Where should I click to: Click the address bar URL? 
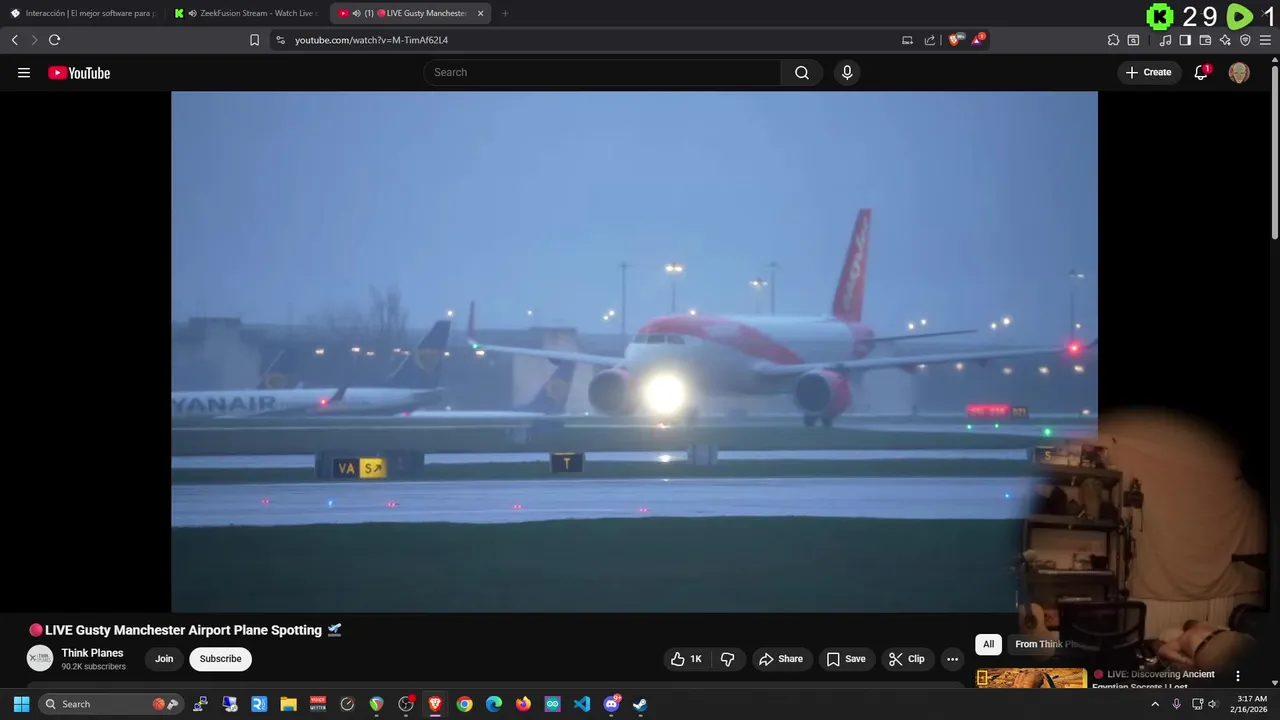[371, 40]
